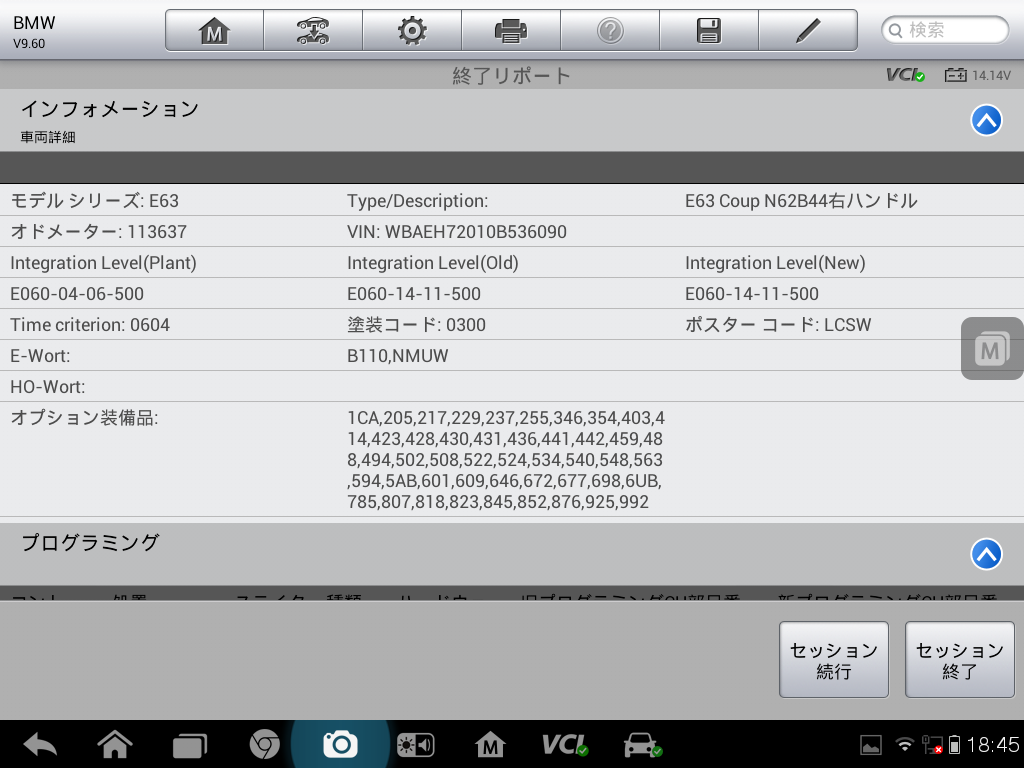Open VCI manager from the bottom bar
The image size is (1024, 768).
565,744
